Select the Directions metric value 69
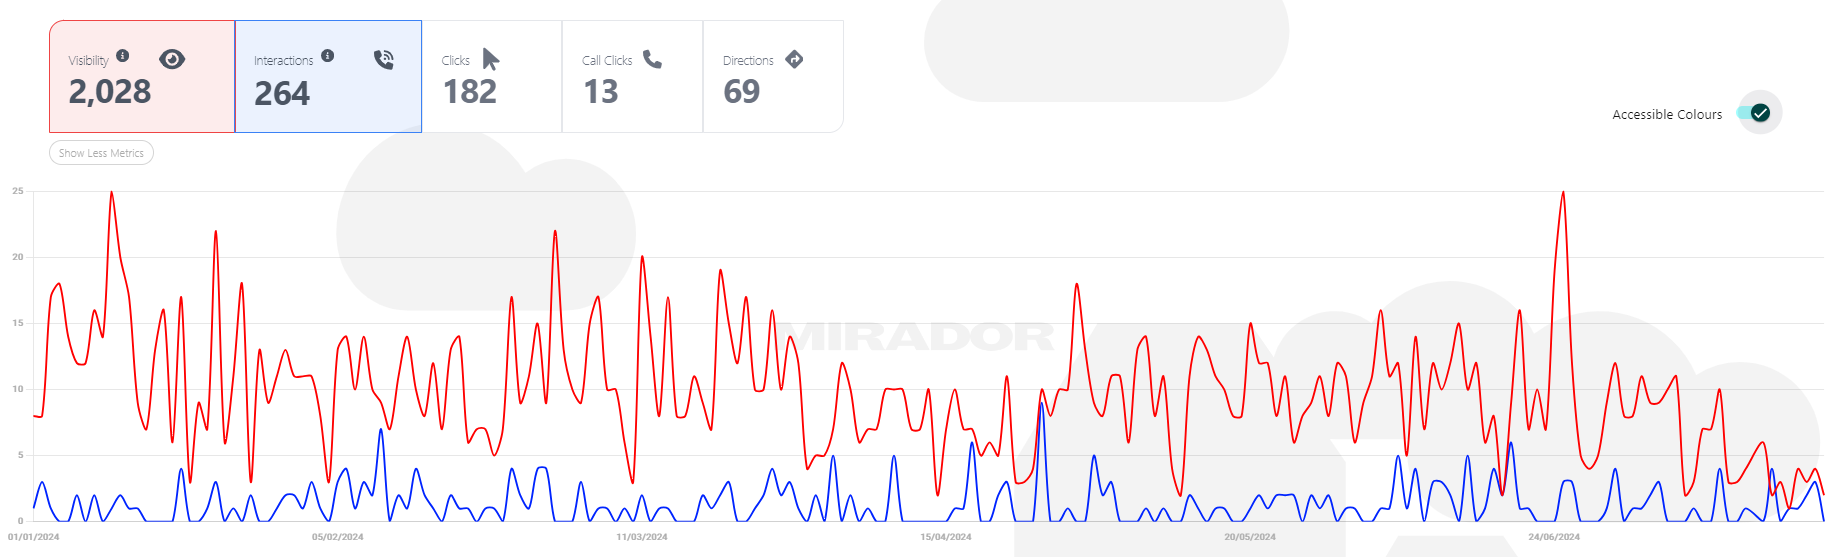This screenshot has width=1831, height=557. click(742, 92)
